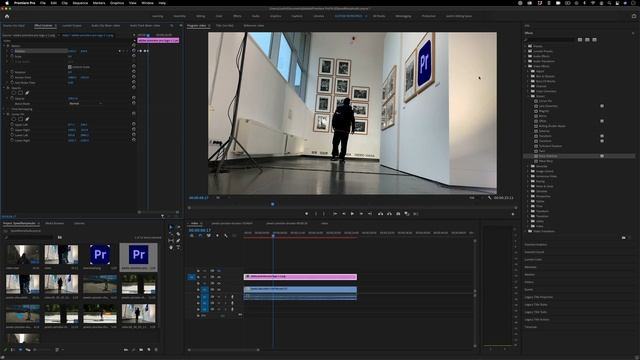Switch Project panel to list view

[13, 350]
